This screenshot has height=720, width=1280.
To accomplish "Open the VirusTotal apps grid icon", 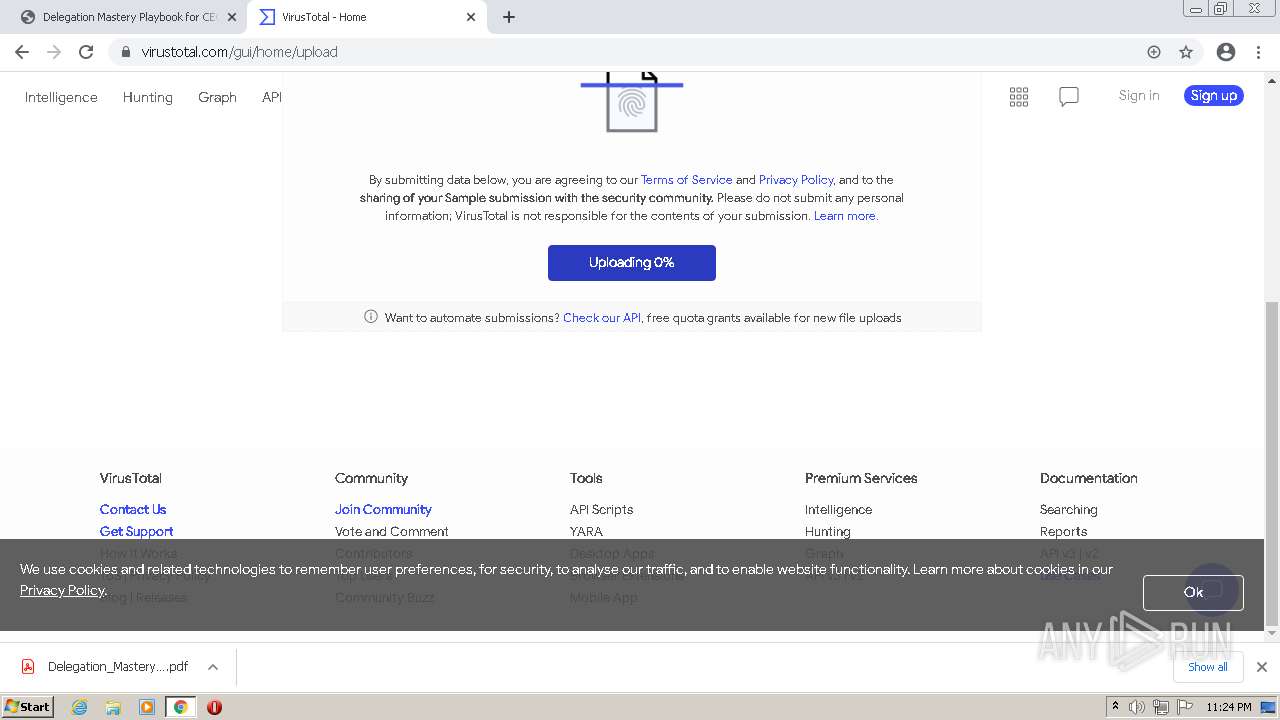I will point(1019,97).
